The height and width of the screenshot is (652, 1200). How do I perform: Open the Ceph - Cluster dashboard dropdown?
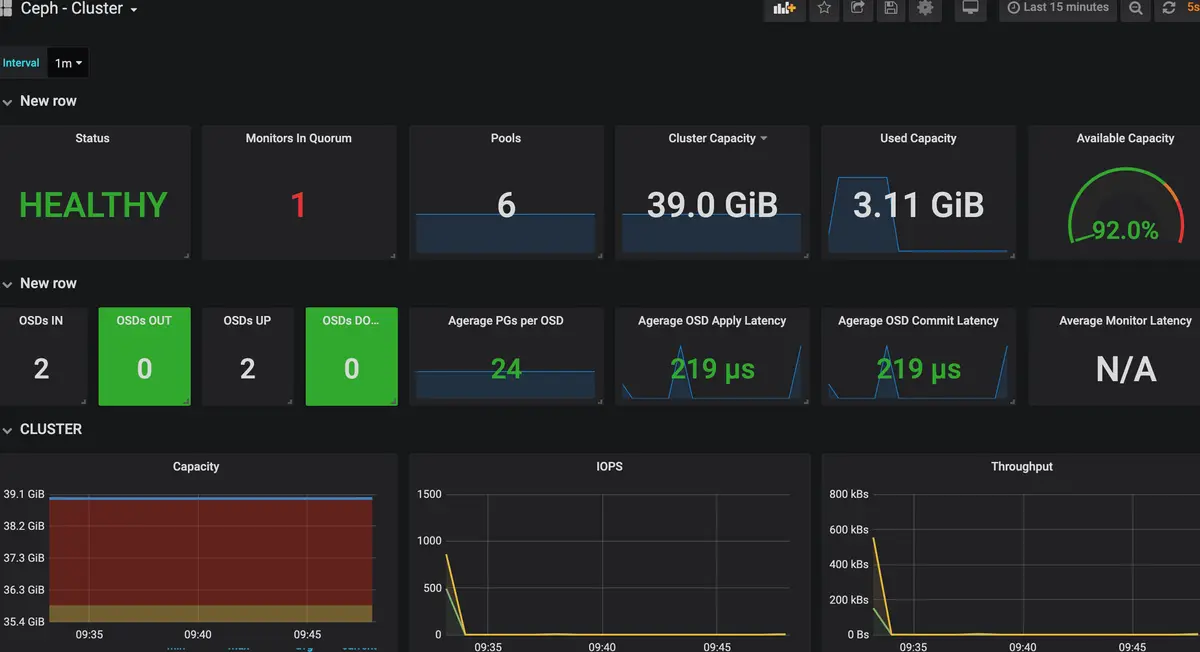[79, 8]
